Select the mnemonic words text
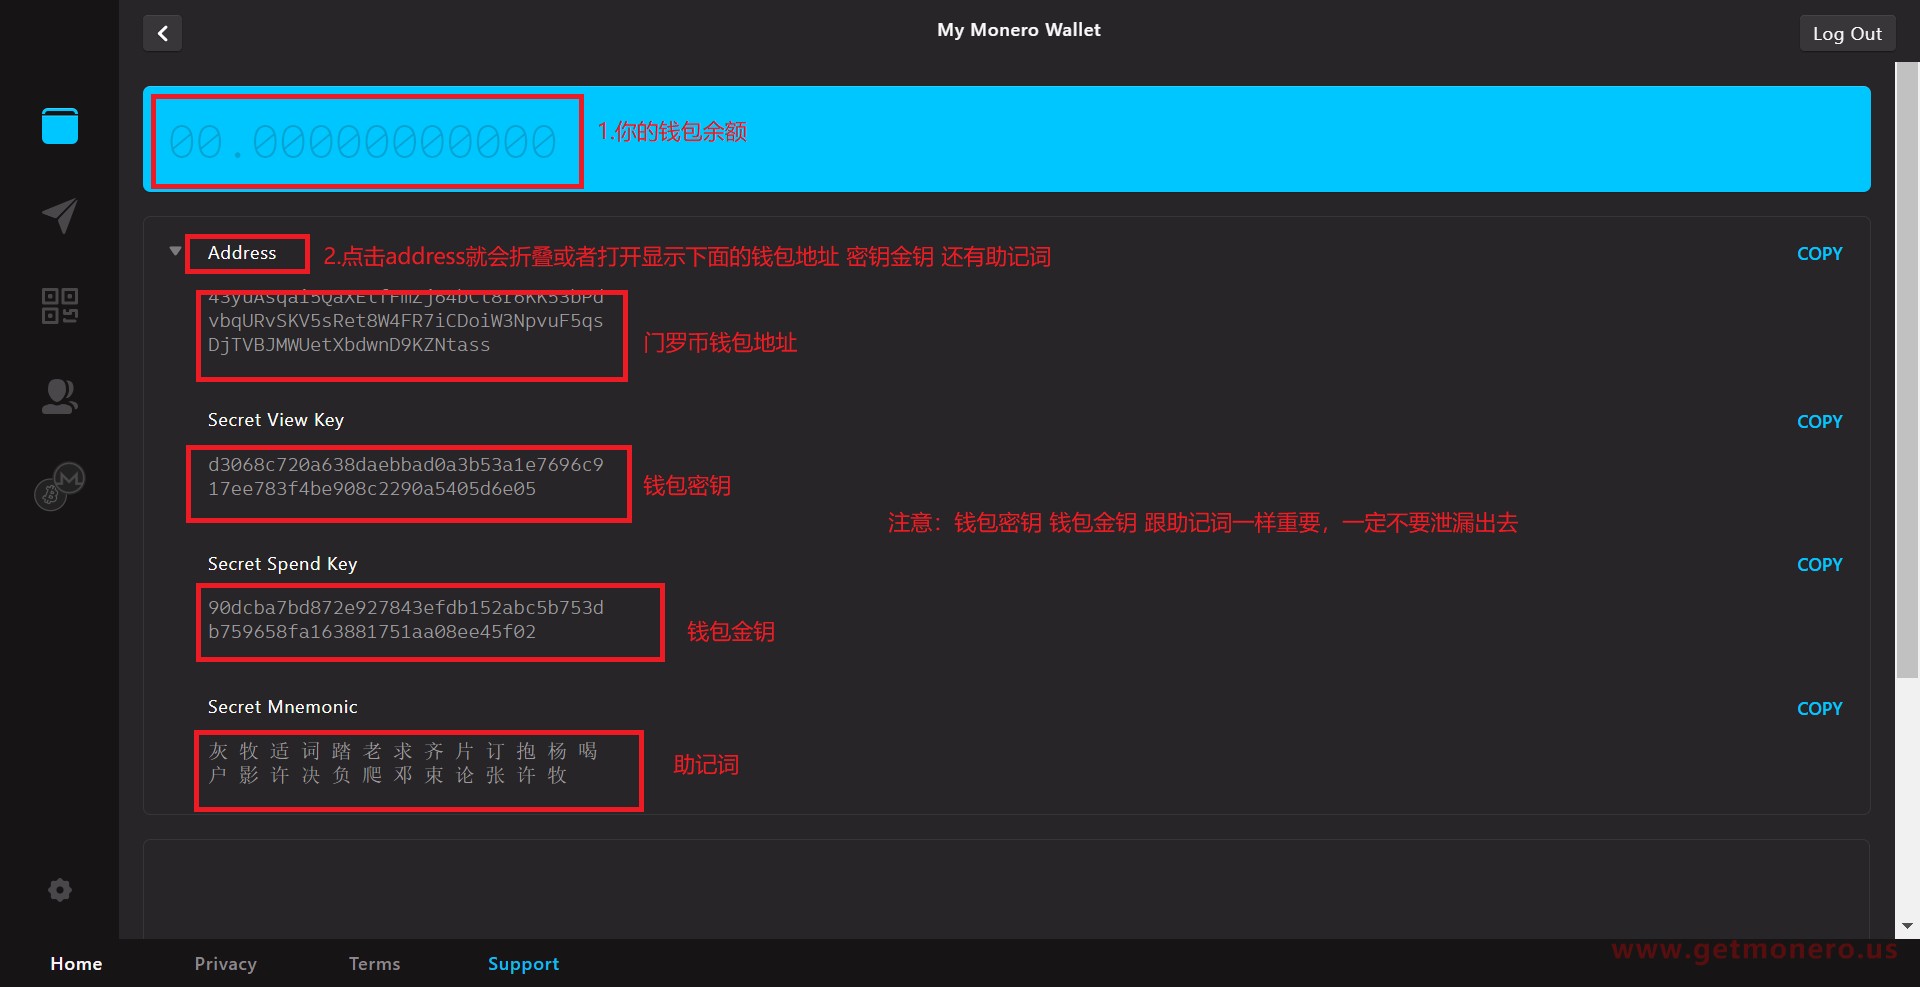 (403, 763)
